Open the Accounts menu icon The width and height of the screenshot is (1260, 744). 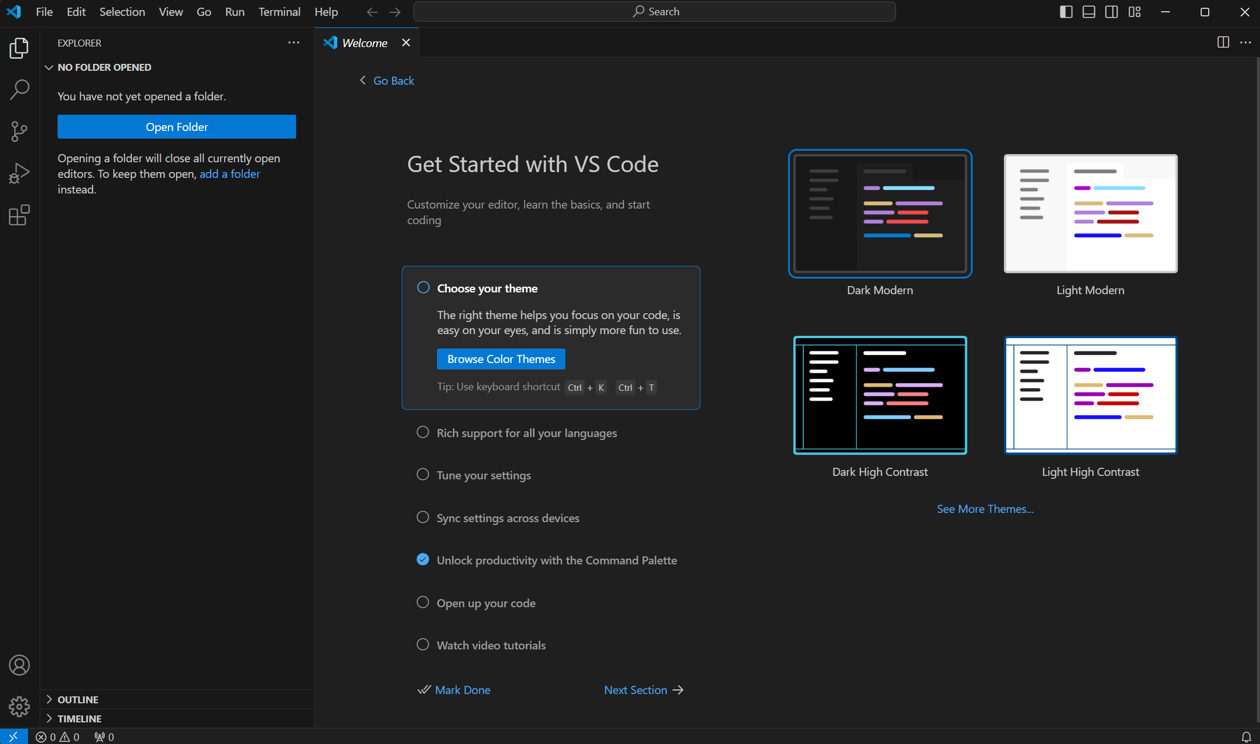(x=19, y=665)
